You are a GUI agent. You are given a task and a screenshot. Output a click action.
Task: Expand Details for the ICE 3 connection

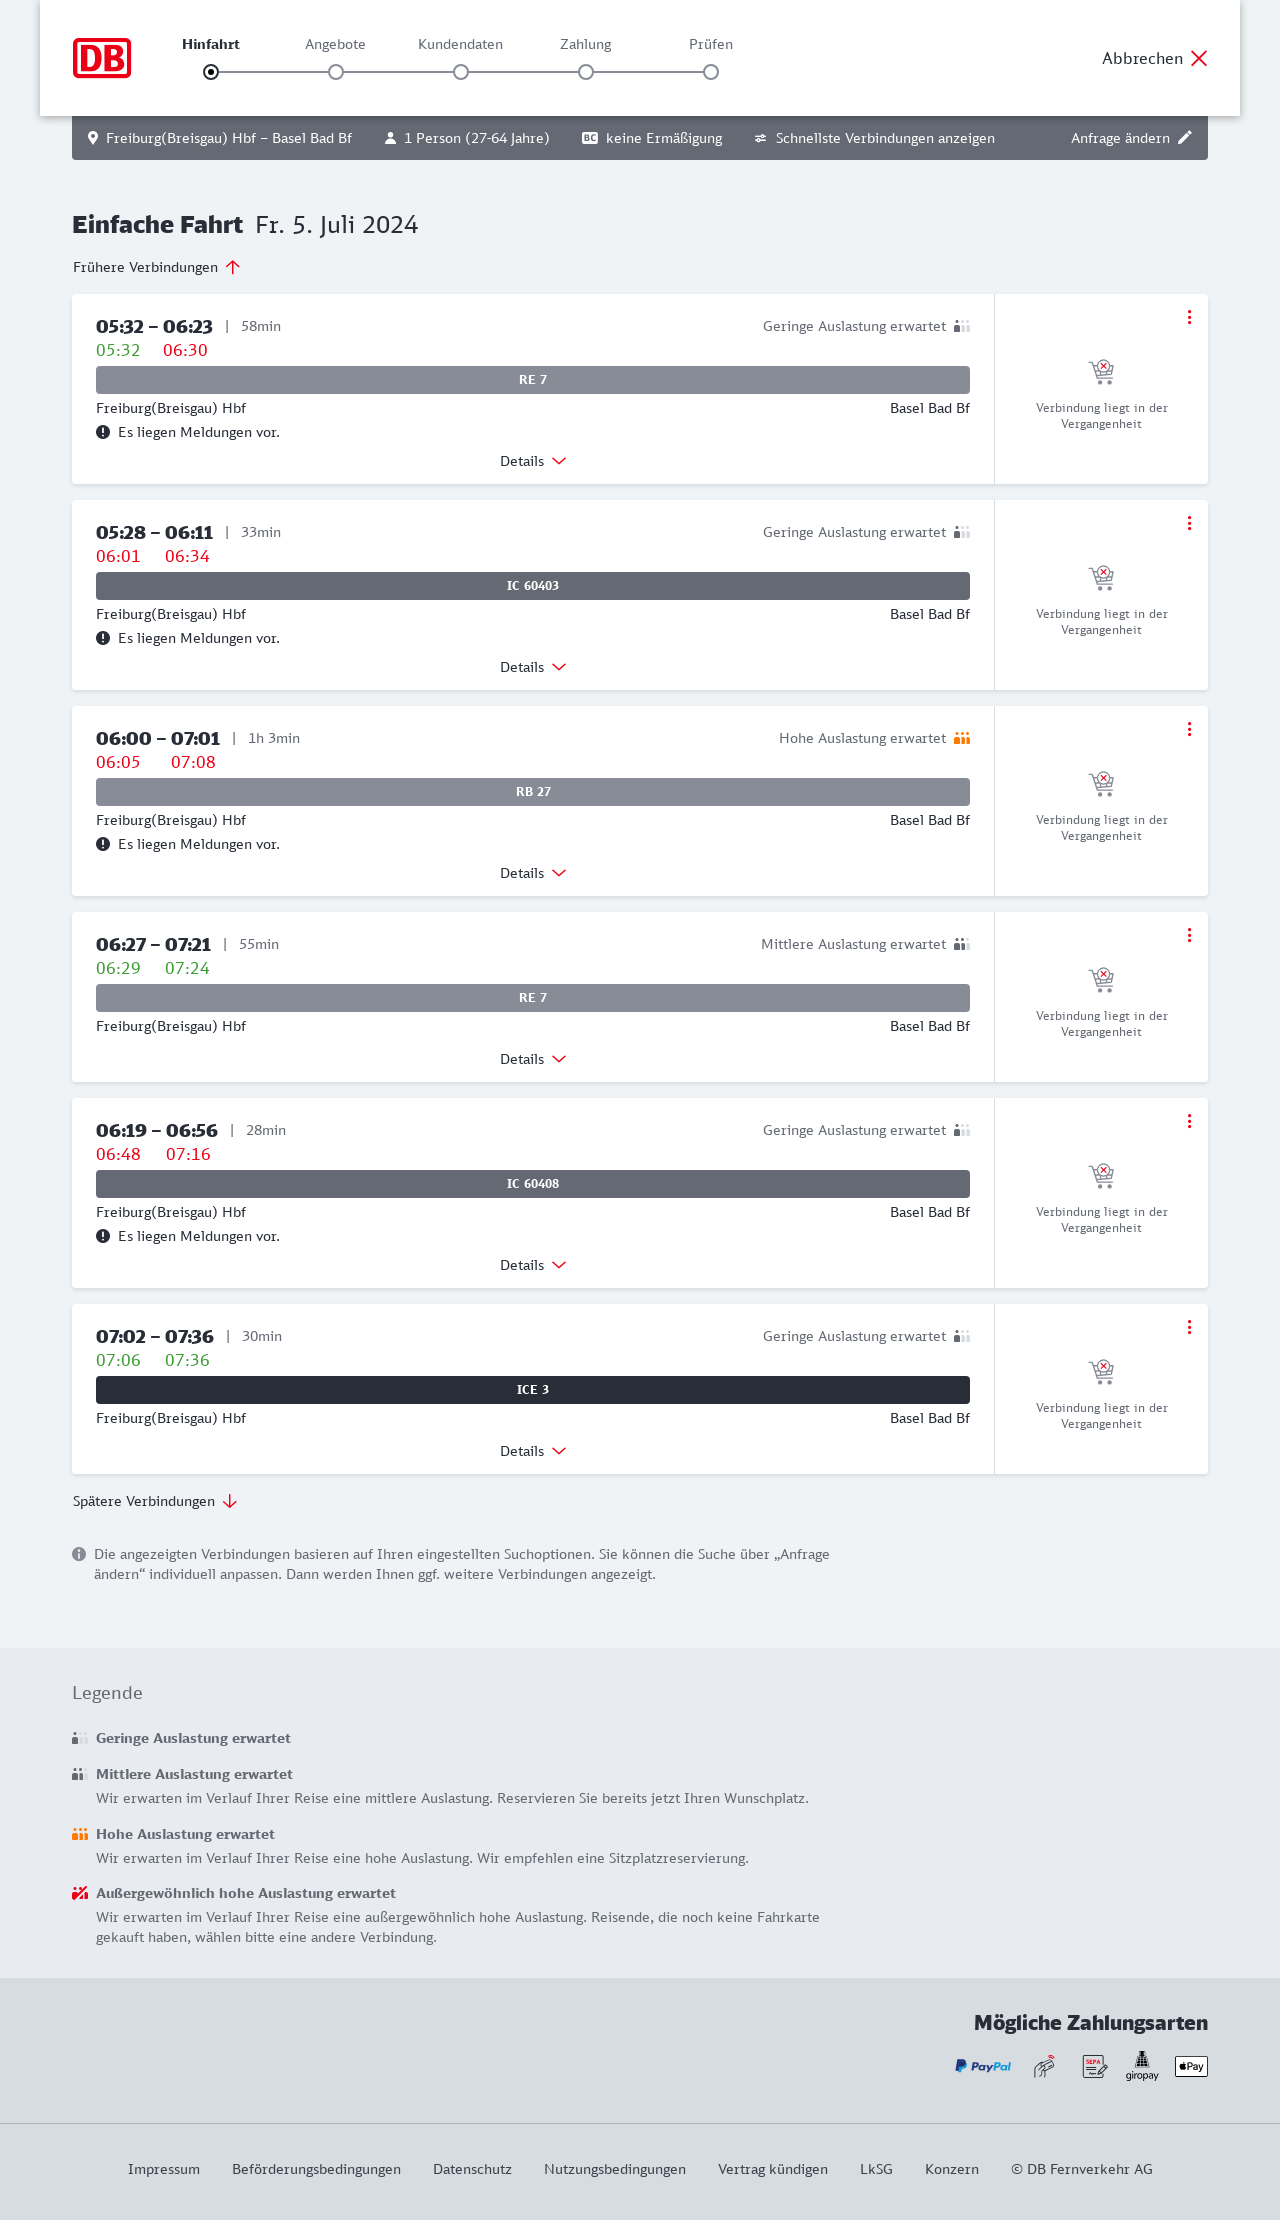(x=533, y=1451)
